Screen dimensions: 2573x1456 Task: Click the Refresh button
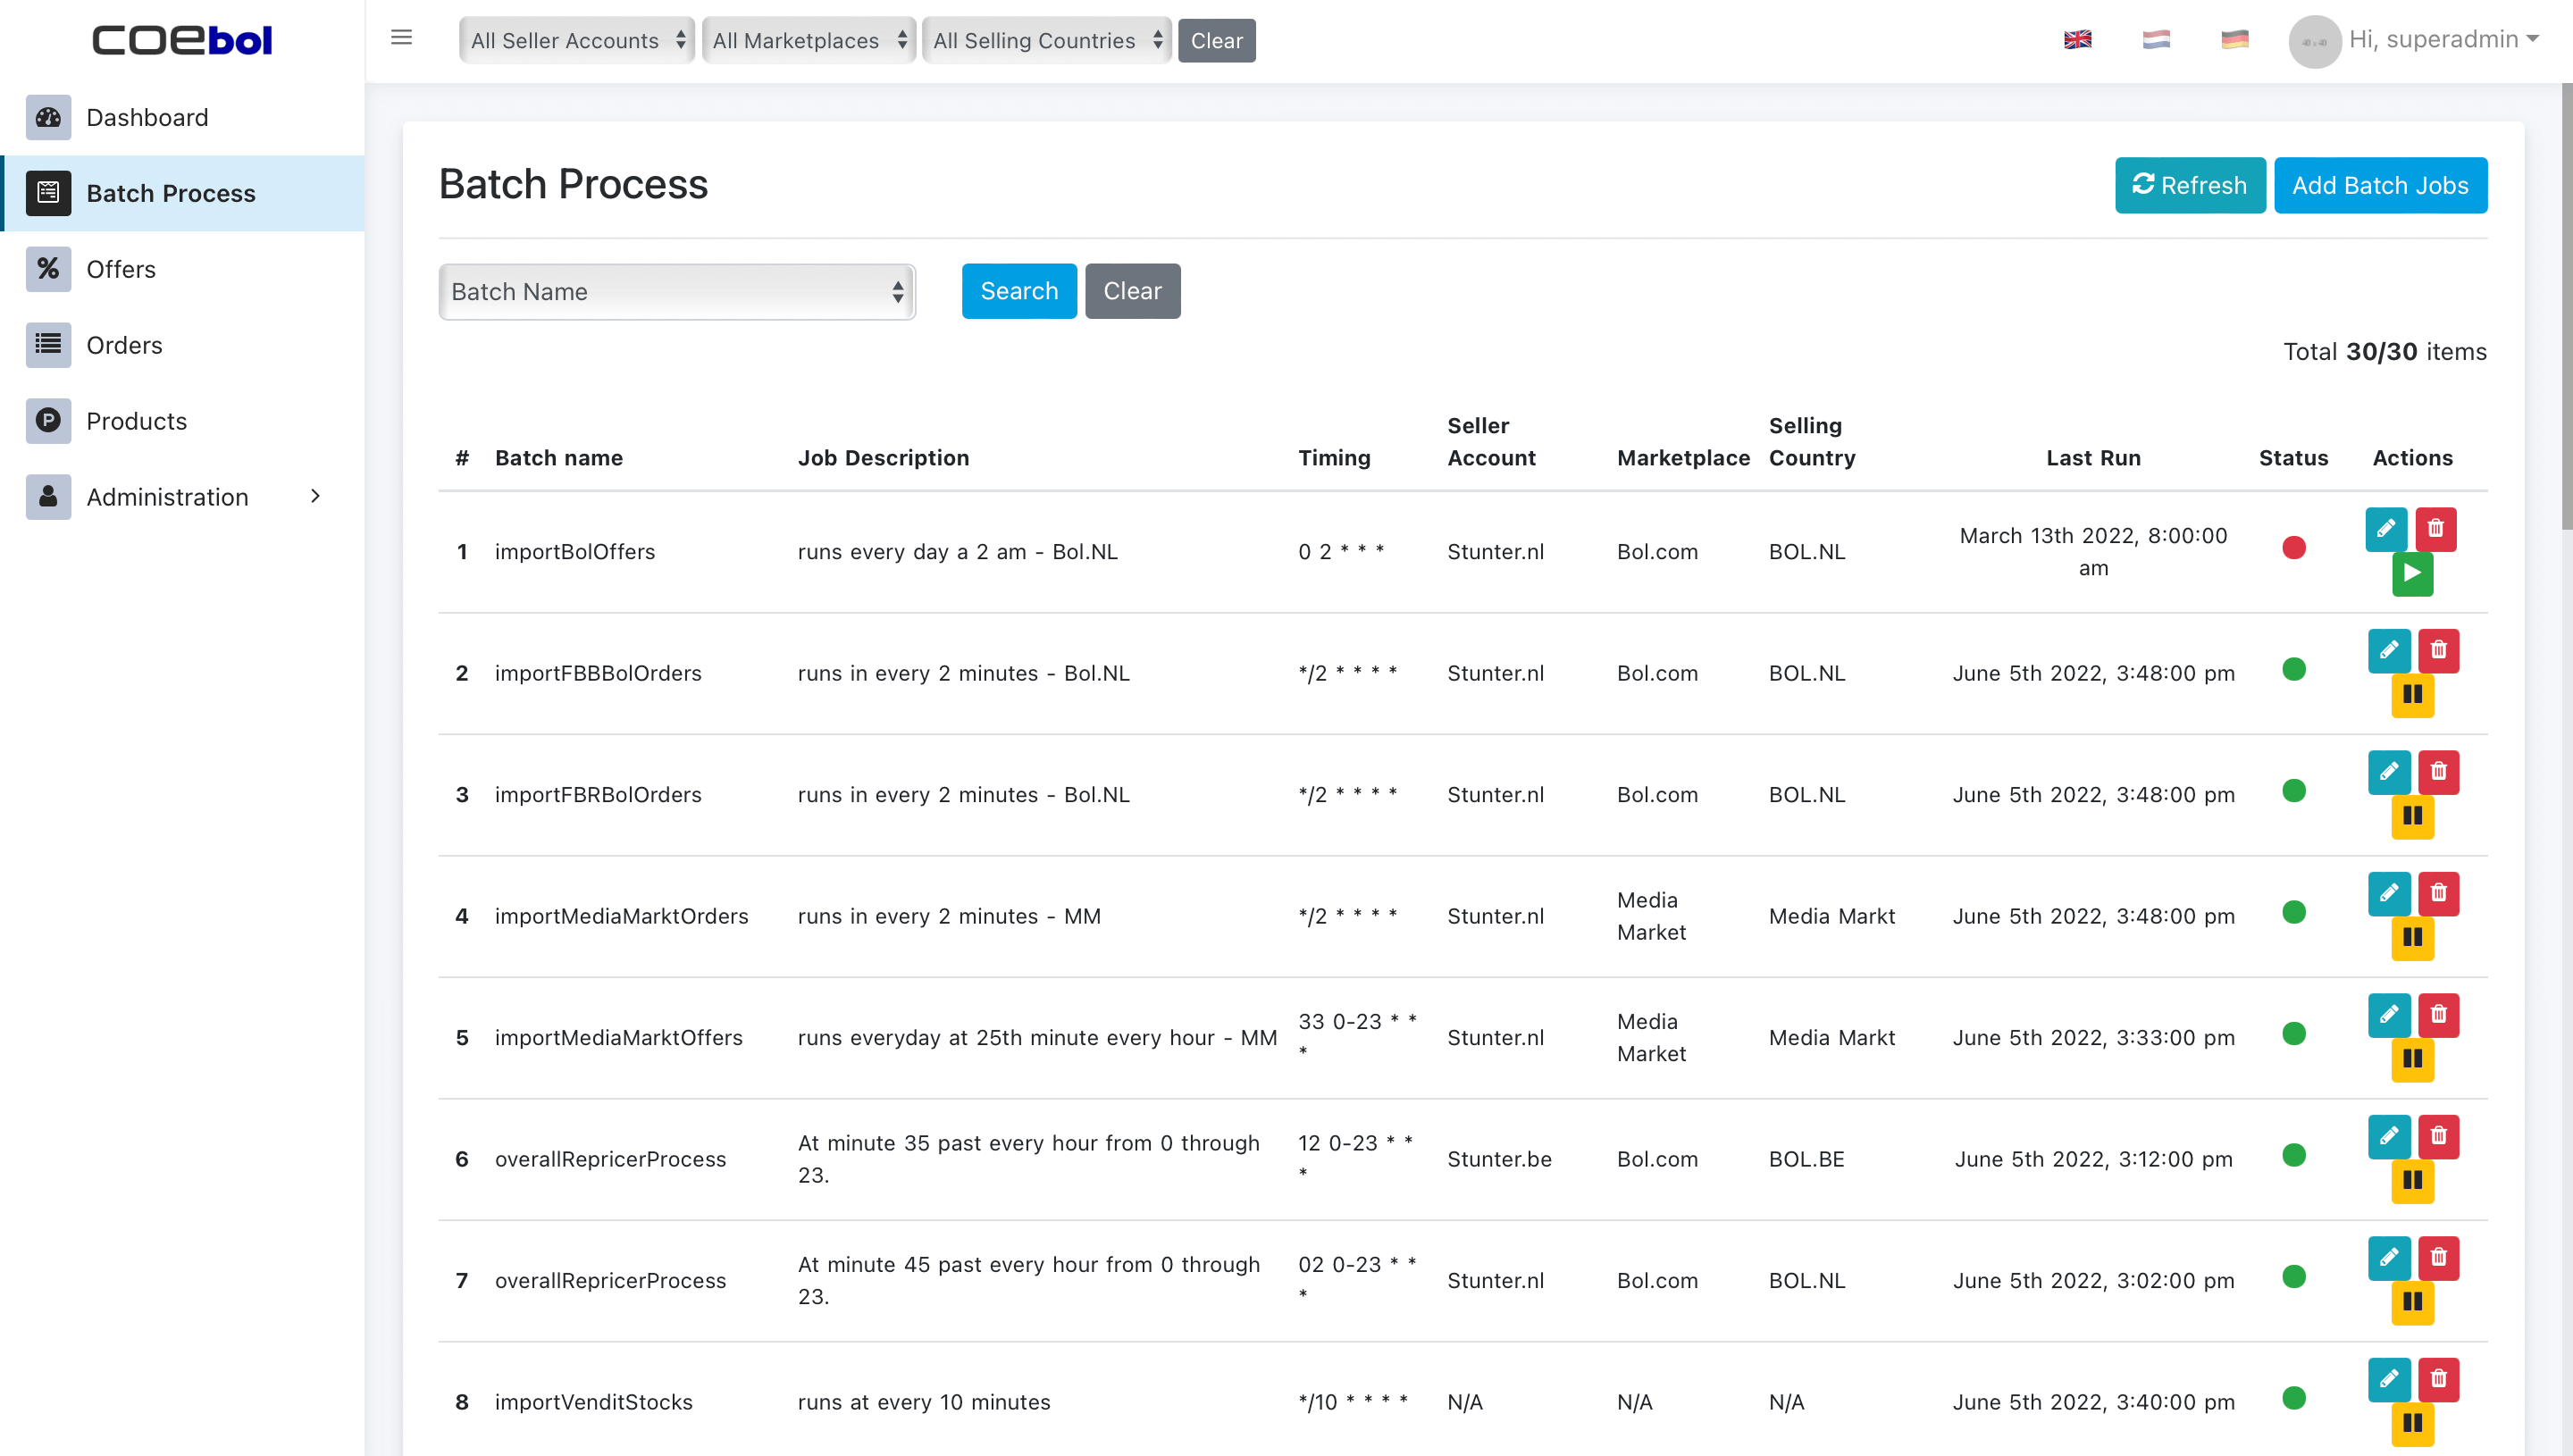(x=2189, y=185)
